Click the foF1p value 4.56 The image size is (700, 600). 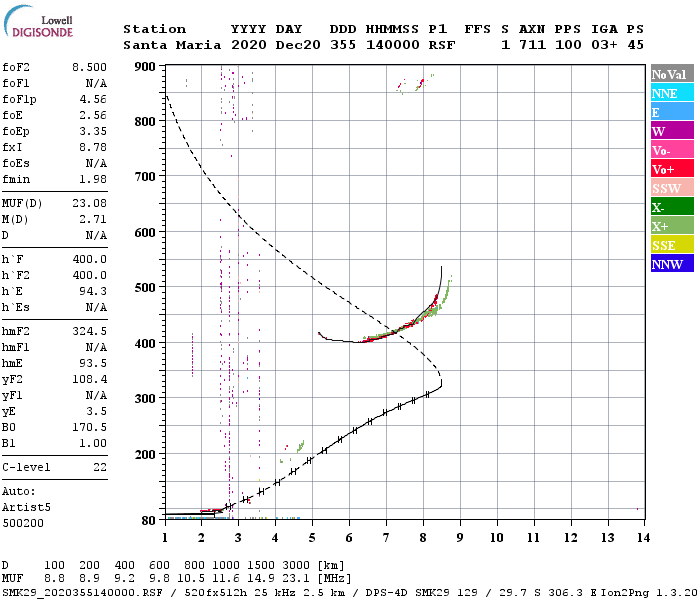pyautogui.click(x=93, y=99)
